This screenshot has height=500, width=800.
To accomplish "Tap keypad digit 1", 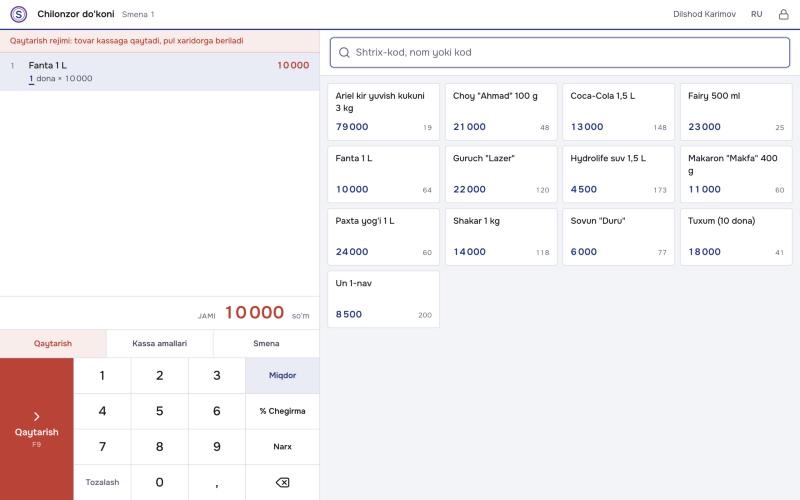I will pyautogui.click(x=102, y=376).
